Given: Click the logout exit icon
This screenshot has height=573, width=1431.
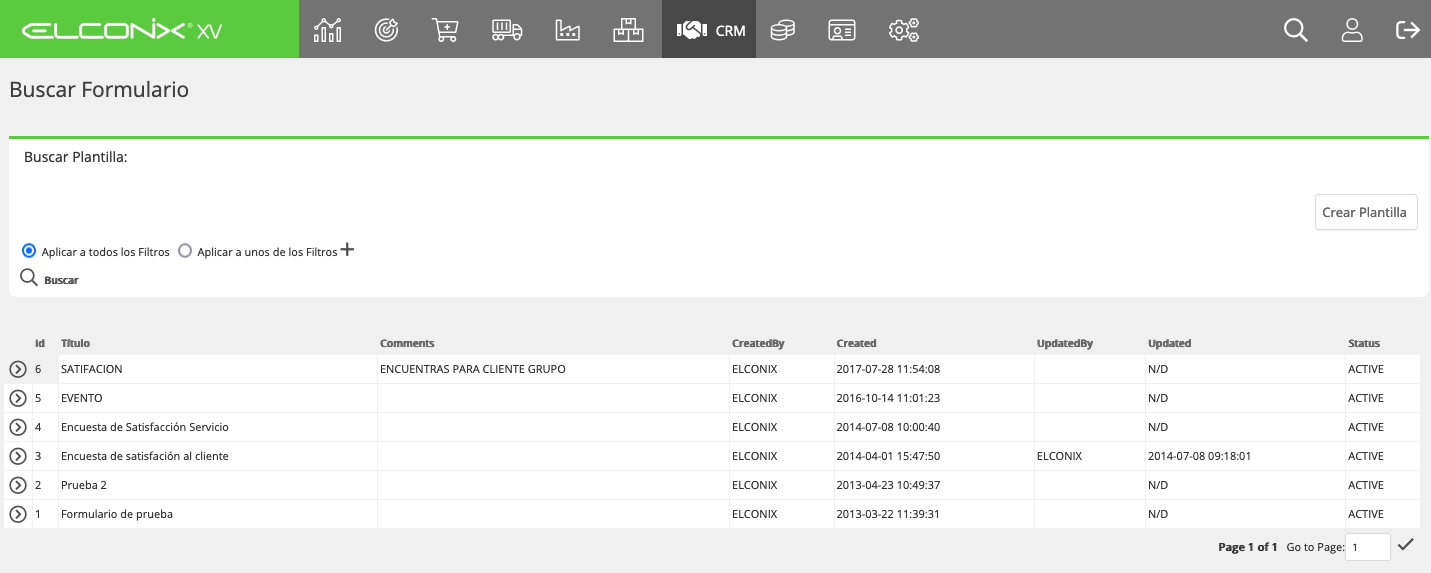Looking at the screenshot, I should coord(1408,30).
